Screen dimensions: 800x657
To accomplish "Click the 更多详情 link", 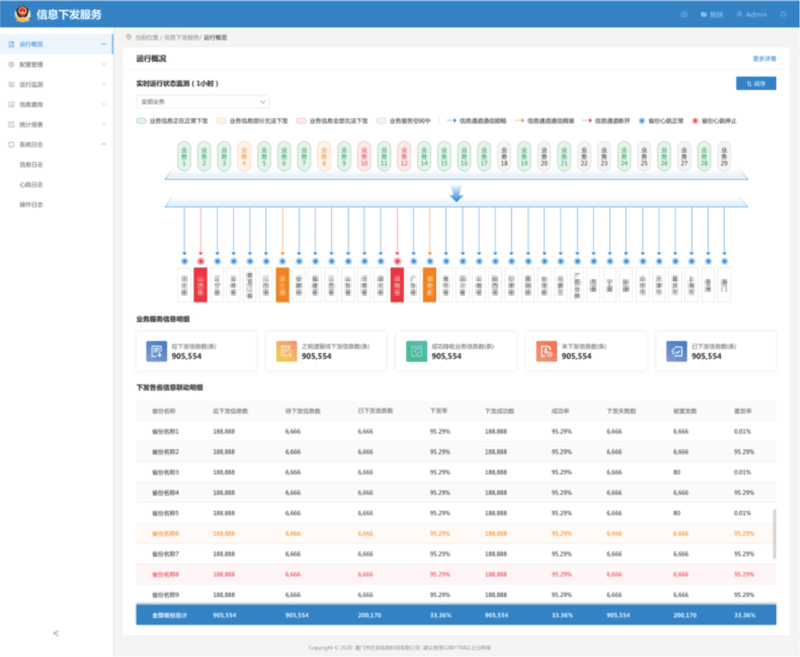I will (x=764, y=59).
